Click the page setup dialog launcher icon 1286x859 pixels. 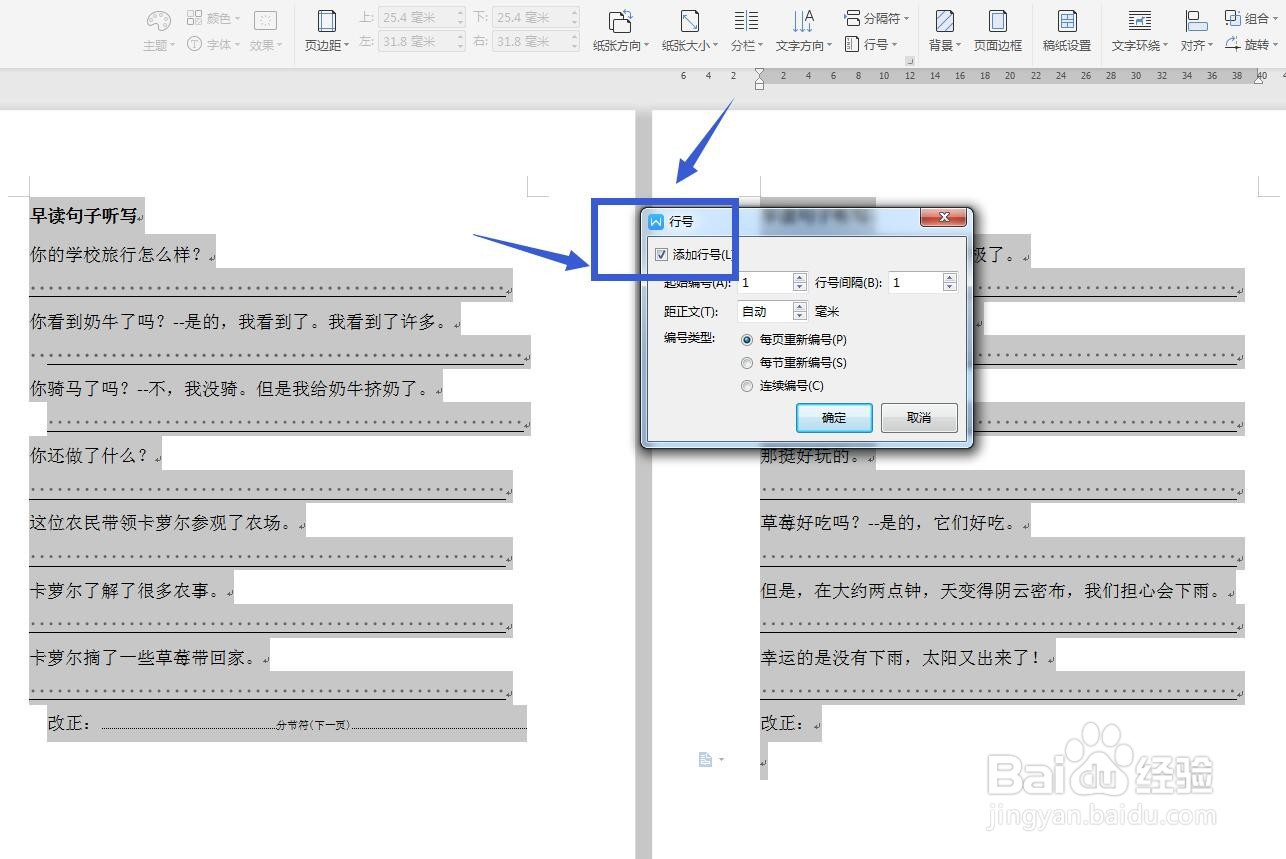click(910, 62)
